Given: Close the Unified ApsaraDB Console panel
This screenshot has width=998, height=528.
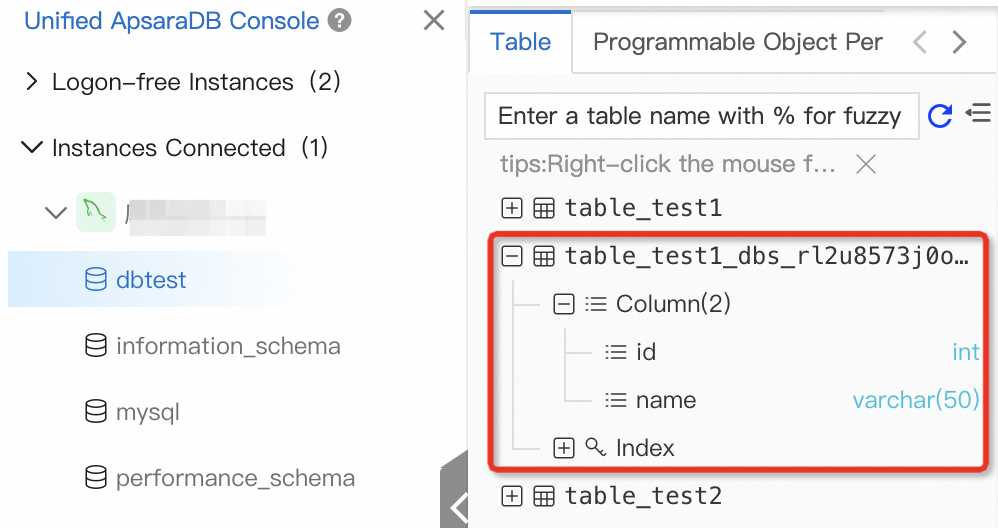Looking at the screenshot, I should [434, 20].
